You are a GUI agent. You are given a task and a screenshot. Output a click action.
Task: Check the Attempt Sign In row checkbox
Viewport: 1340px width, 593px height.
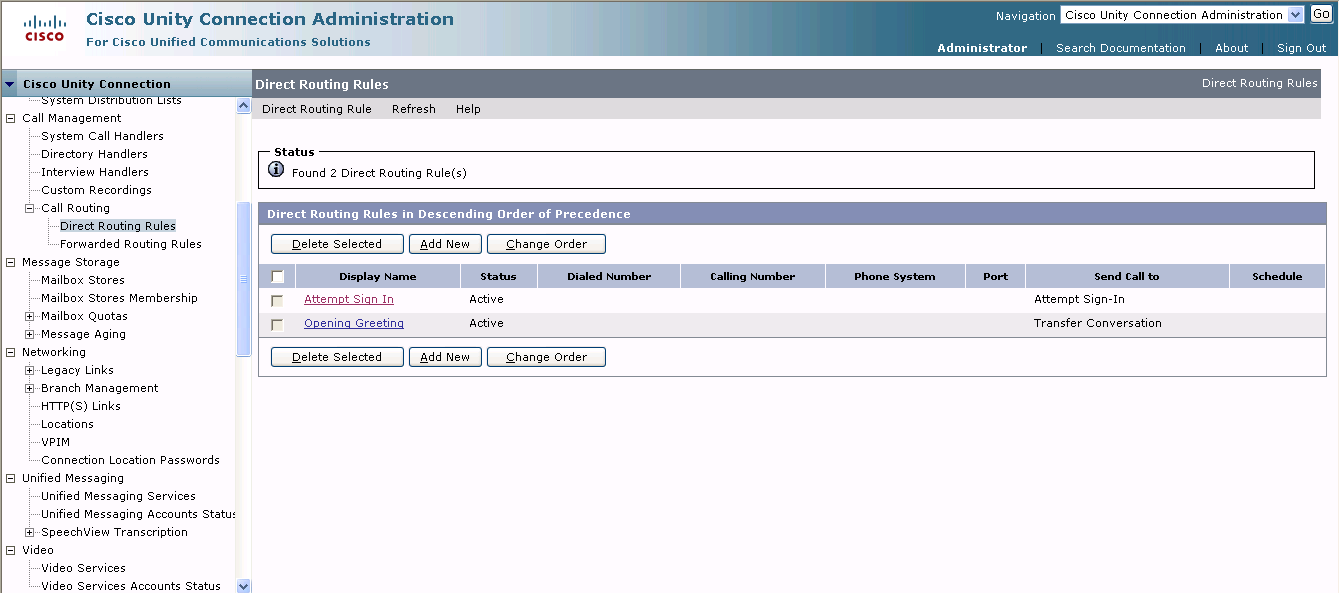pyautogui.click(x=277, y=301)
